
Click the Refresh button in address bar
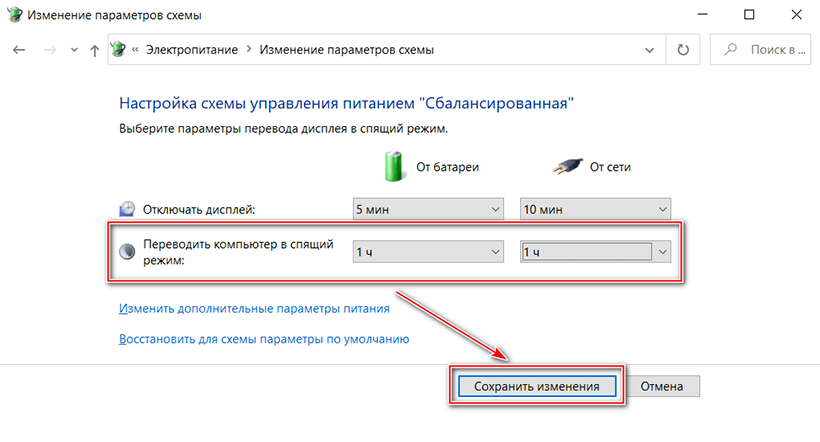684,49
